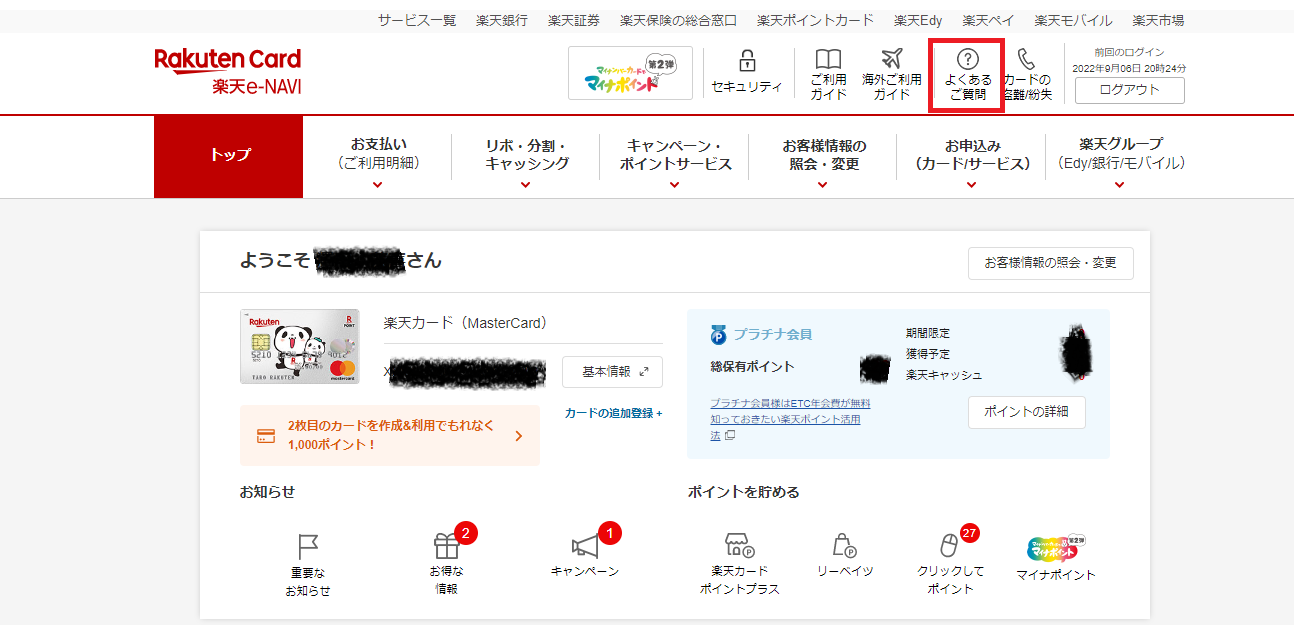Viewport: 1294px width, 625px height.
Task: Expand the お申込み(カード/サービス) menu
Action: 972,163
